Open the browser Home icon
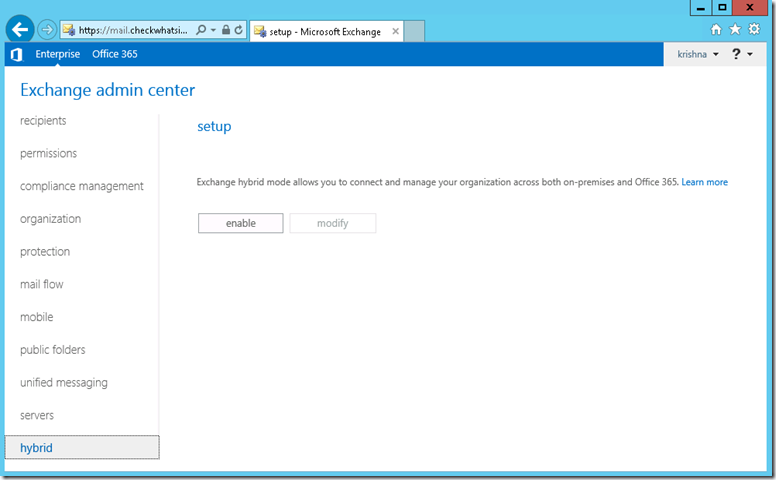Viewport: 776px width, 480px height. click(716, 29)
